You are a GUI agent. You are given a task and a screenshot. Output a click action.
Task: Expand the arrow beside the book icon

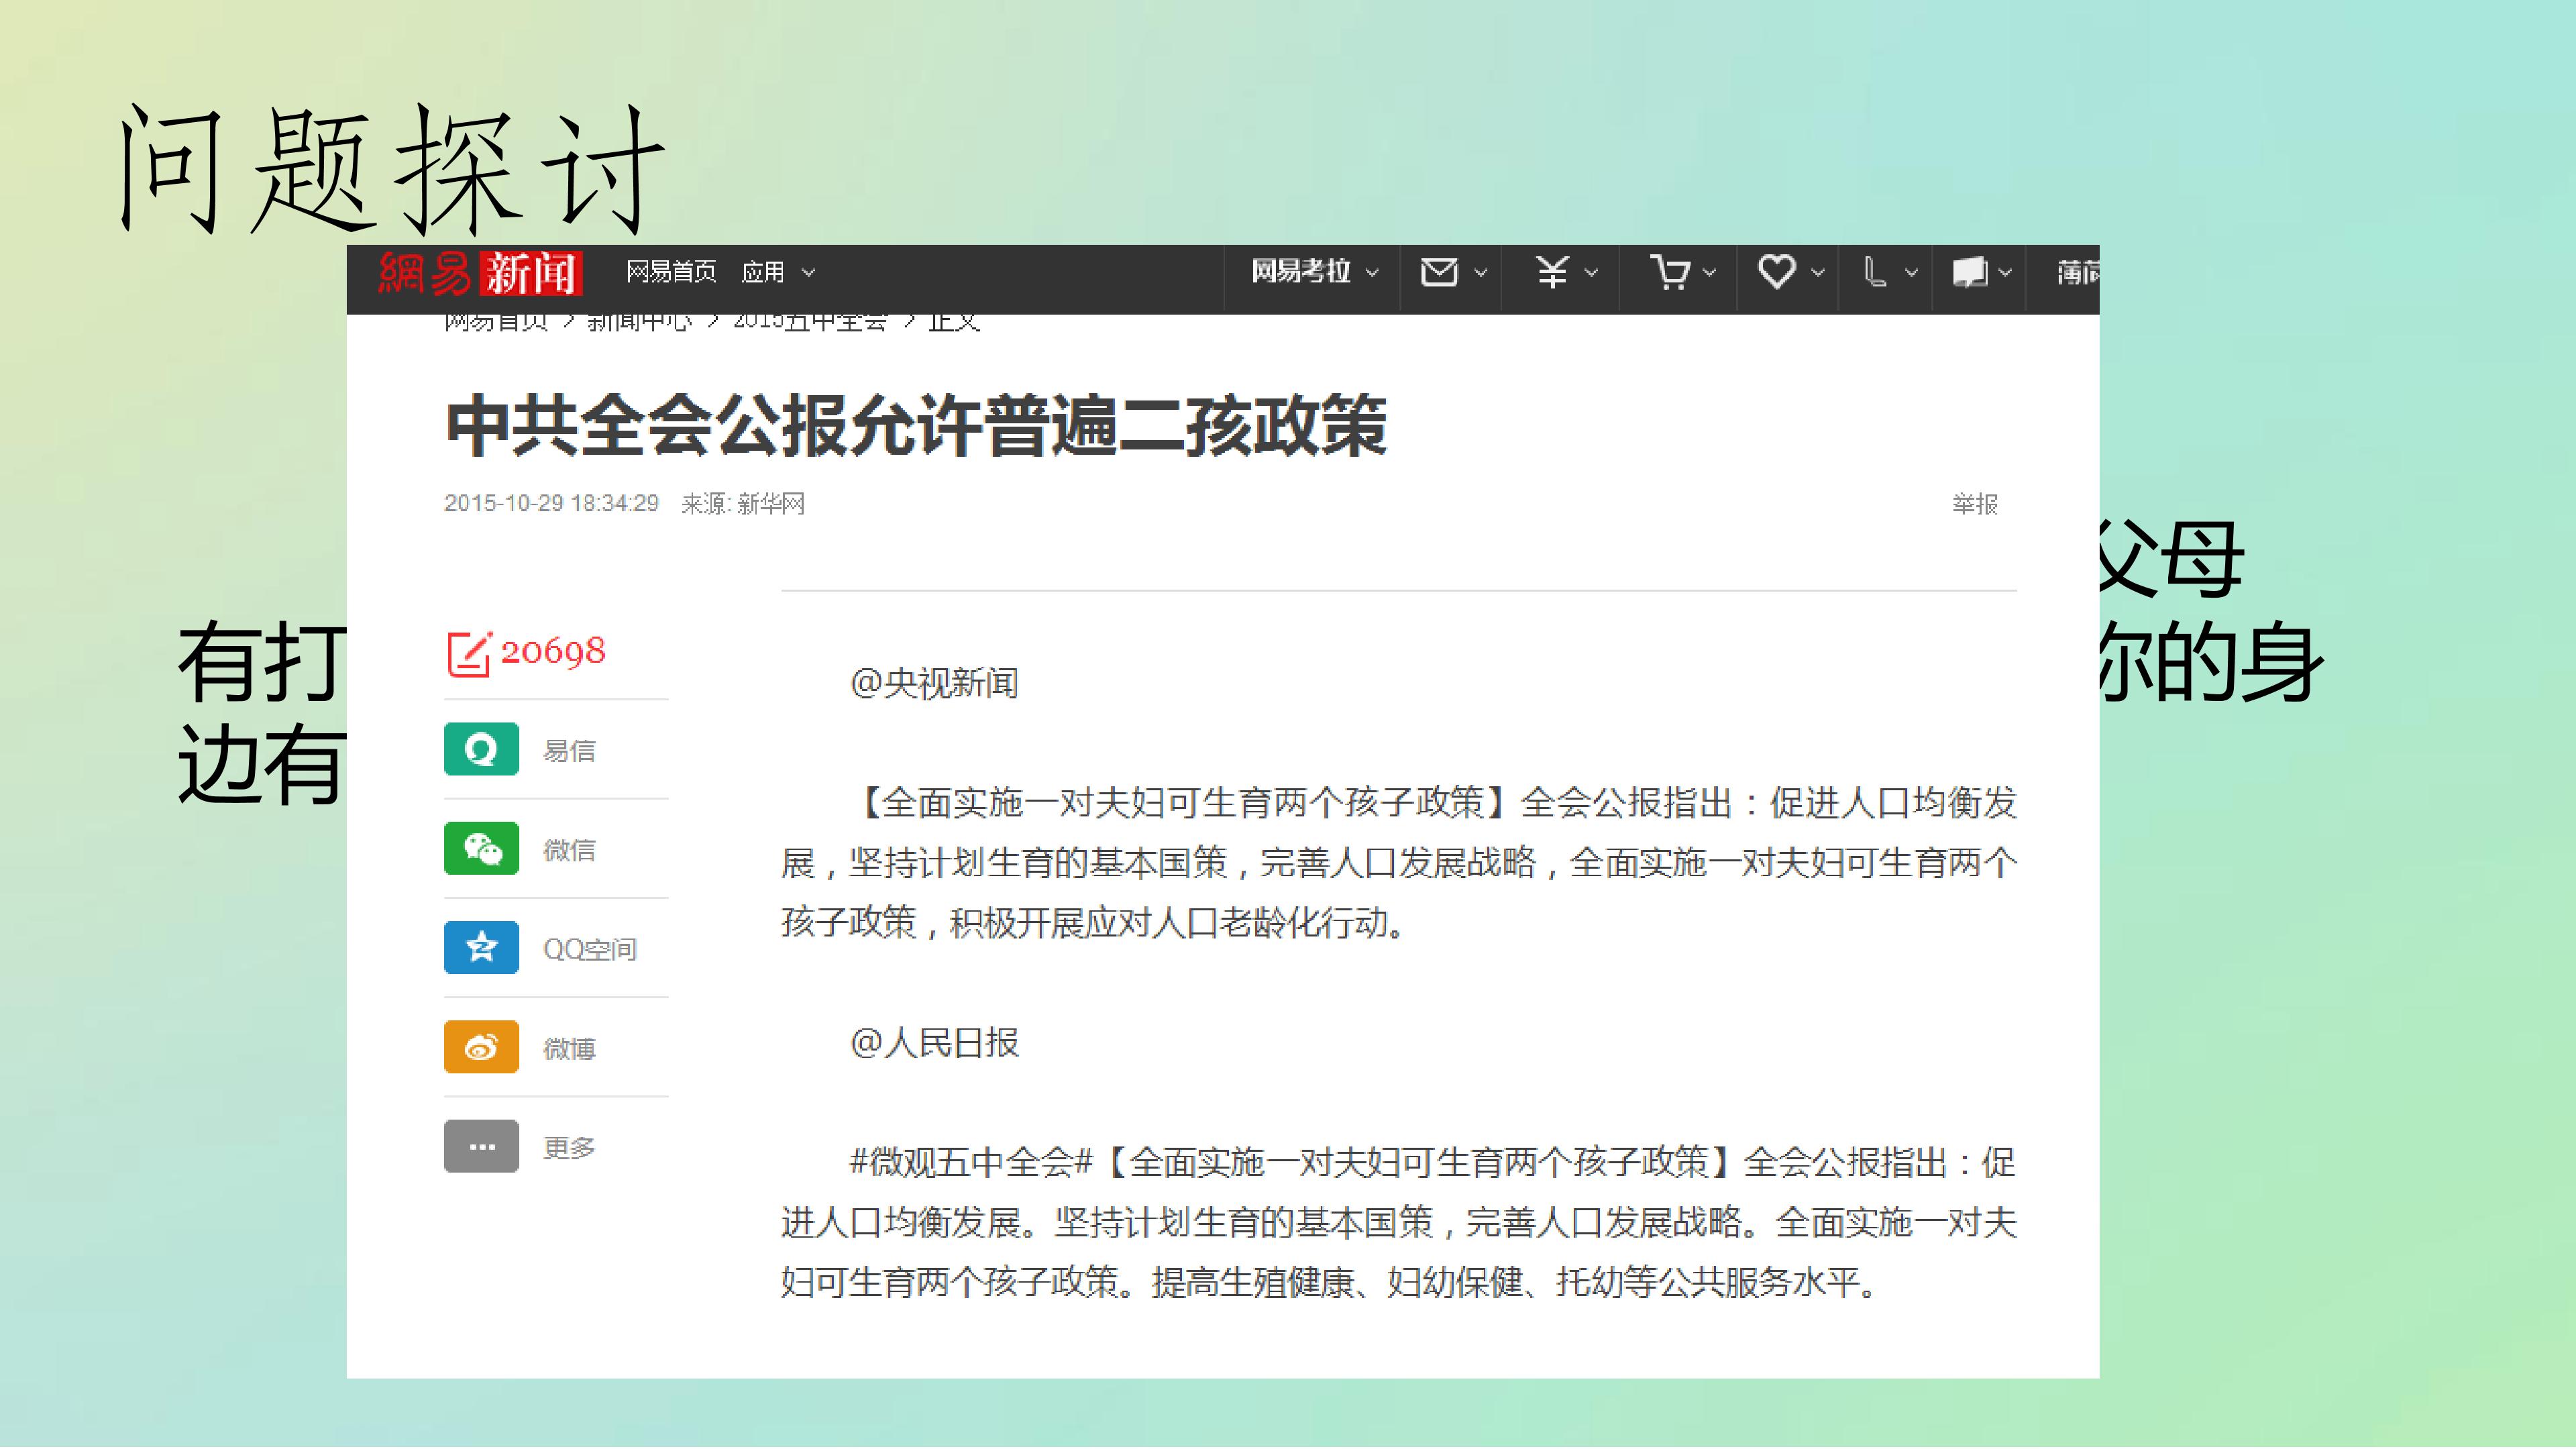pos(2004,273)
